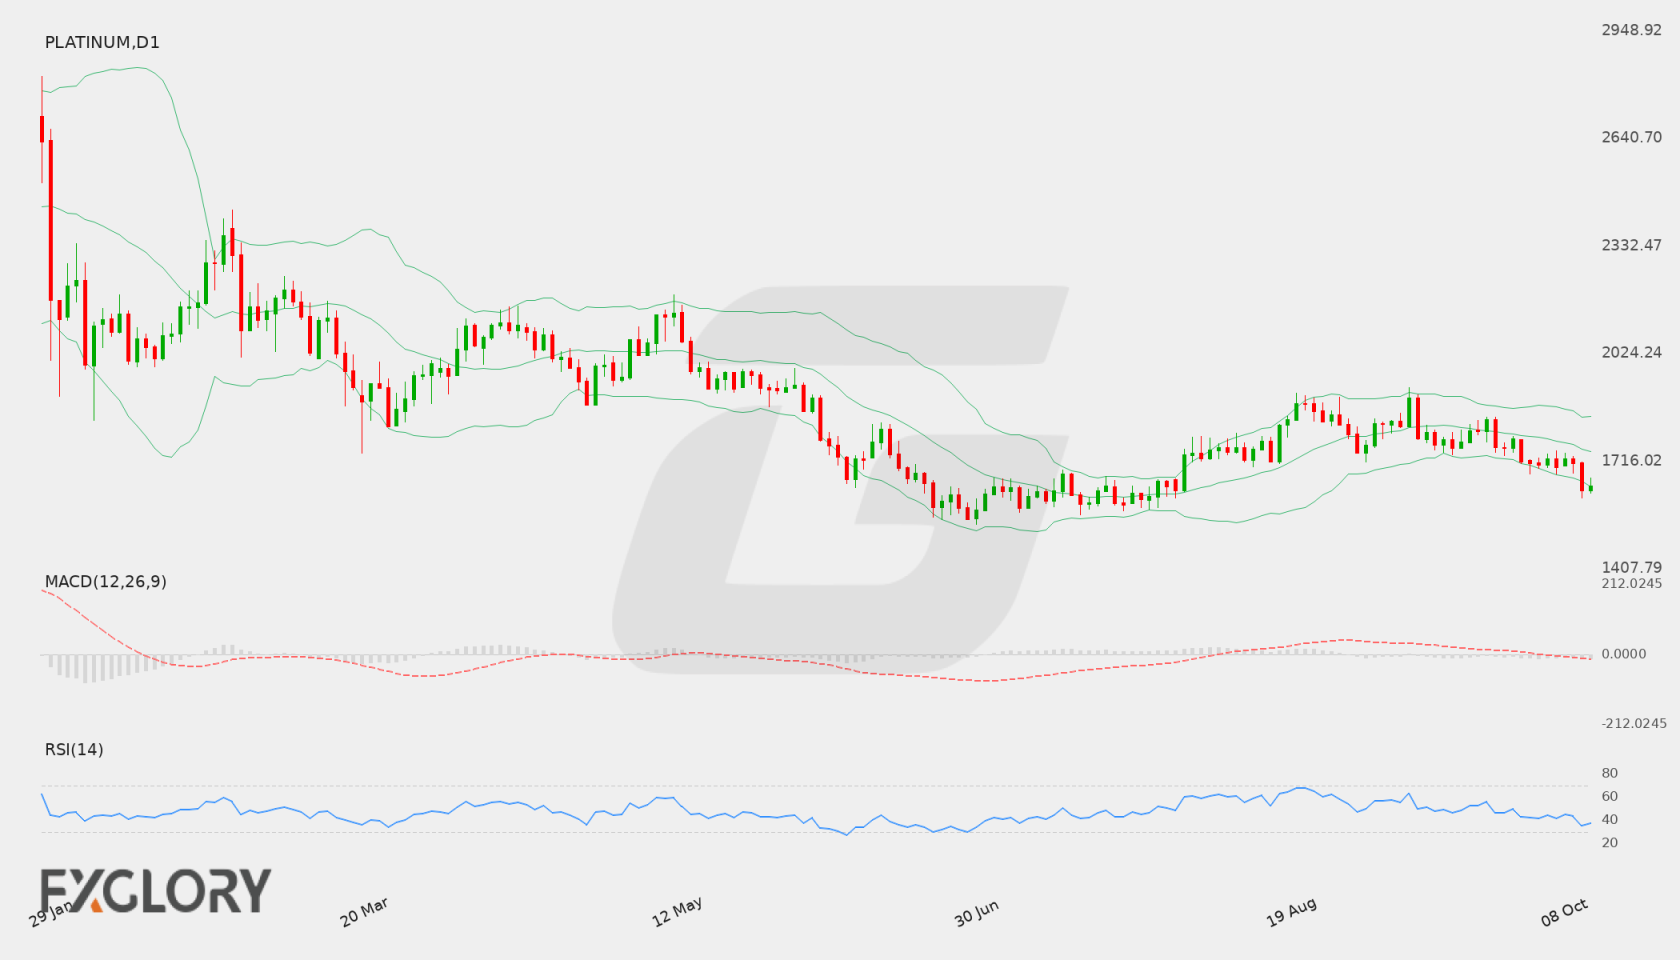
Task: Click the 30 Jun date label
Action: 976,913
